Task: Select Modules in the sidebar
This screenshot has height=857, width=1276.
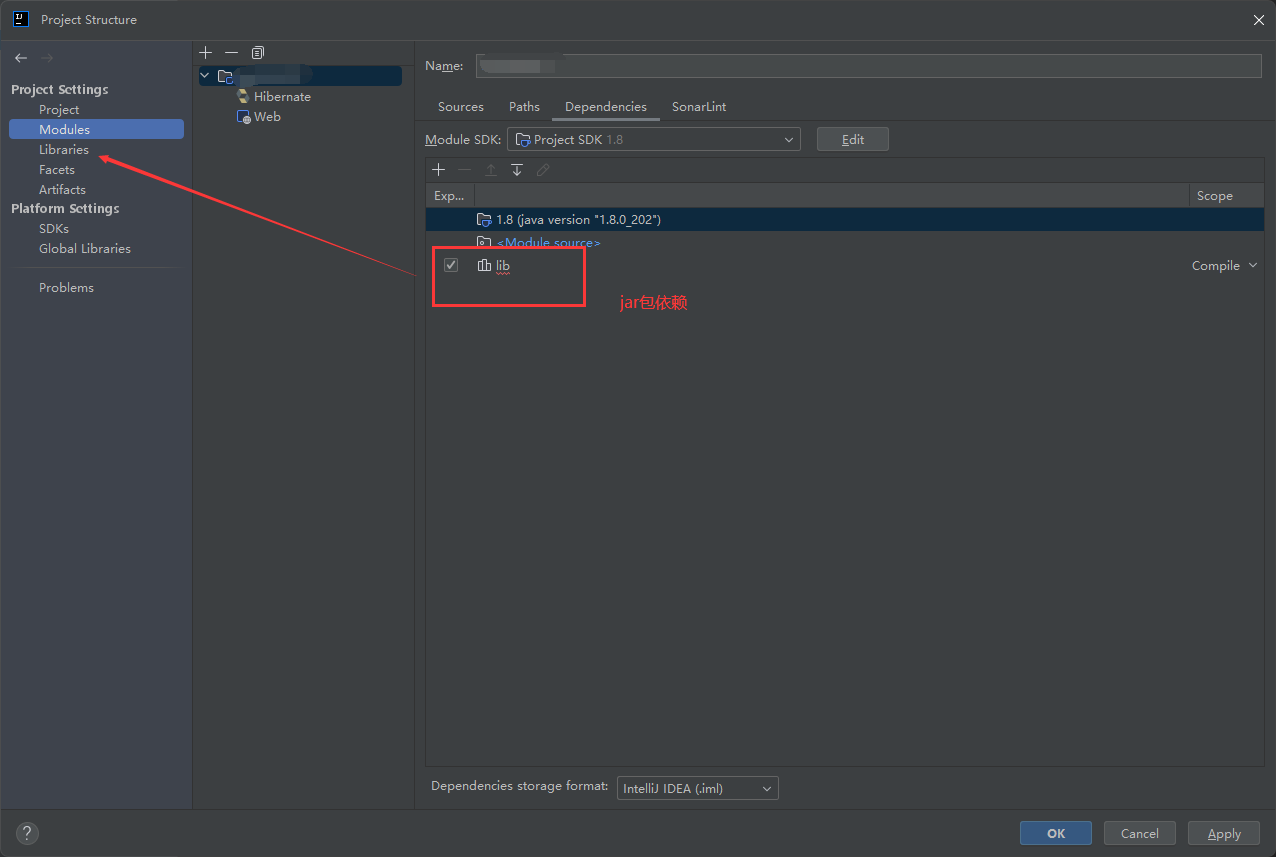Action: 96,129
